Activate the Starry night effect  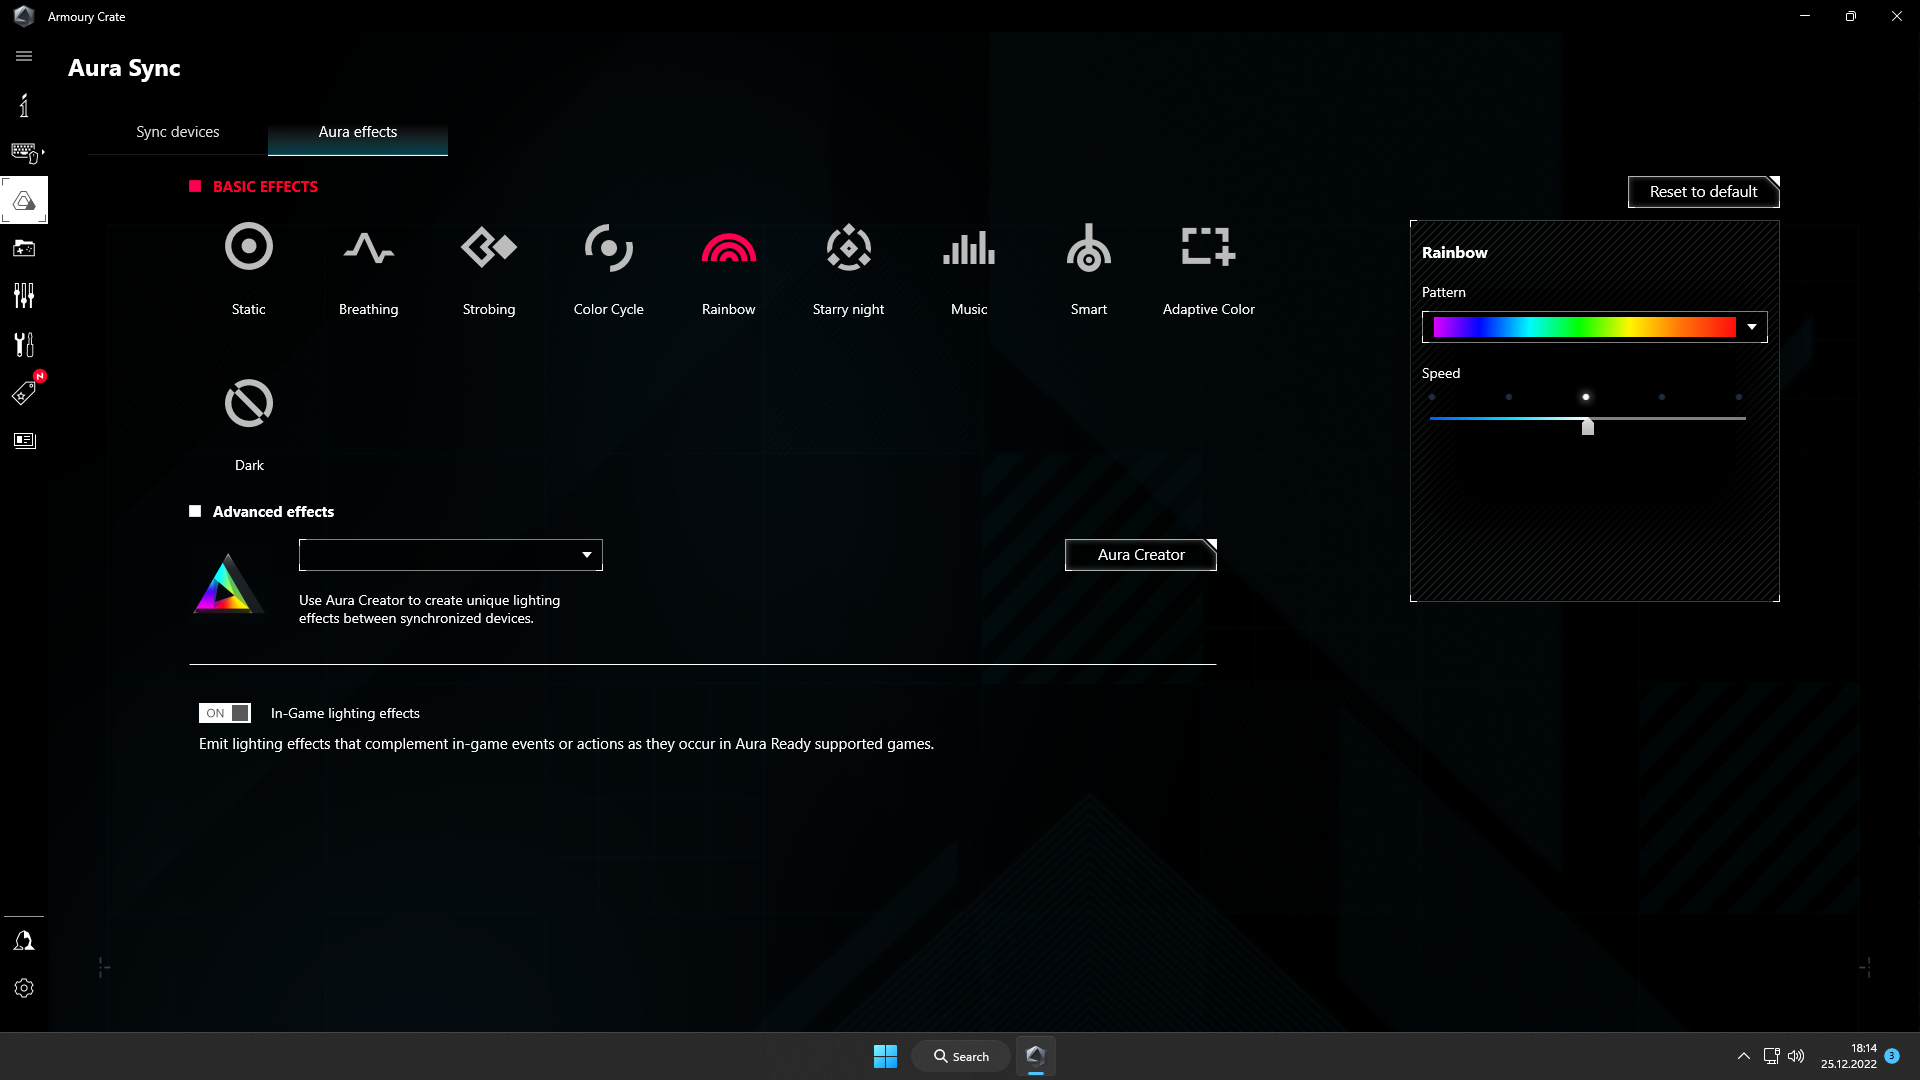(x=848, y=262)
